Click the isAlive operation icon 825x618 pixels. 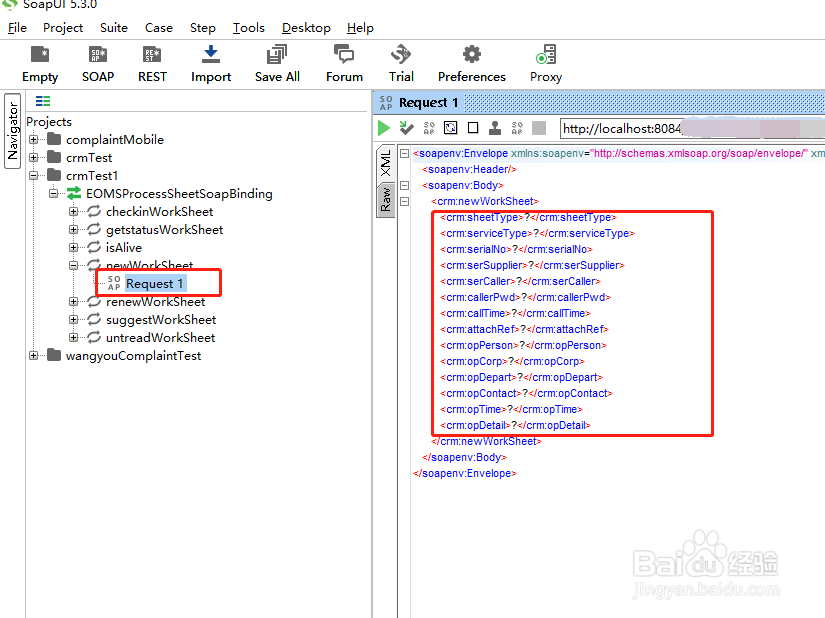tap(94, 247)
